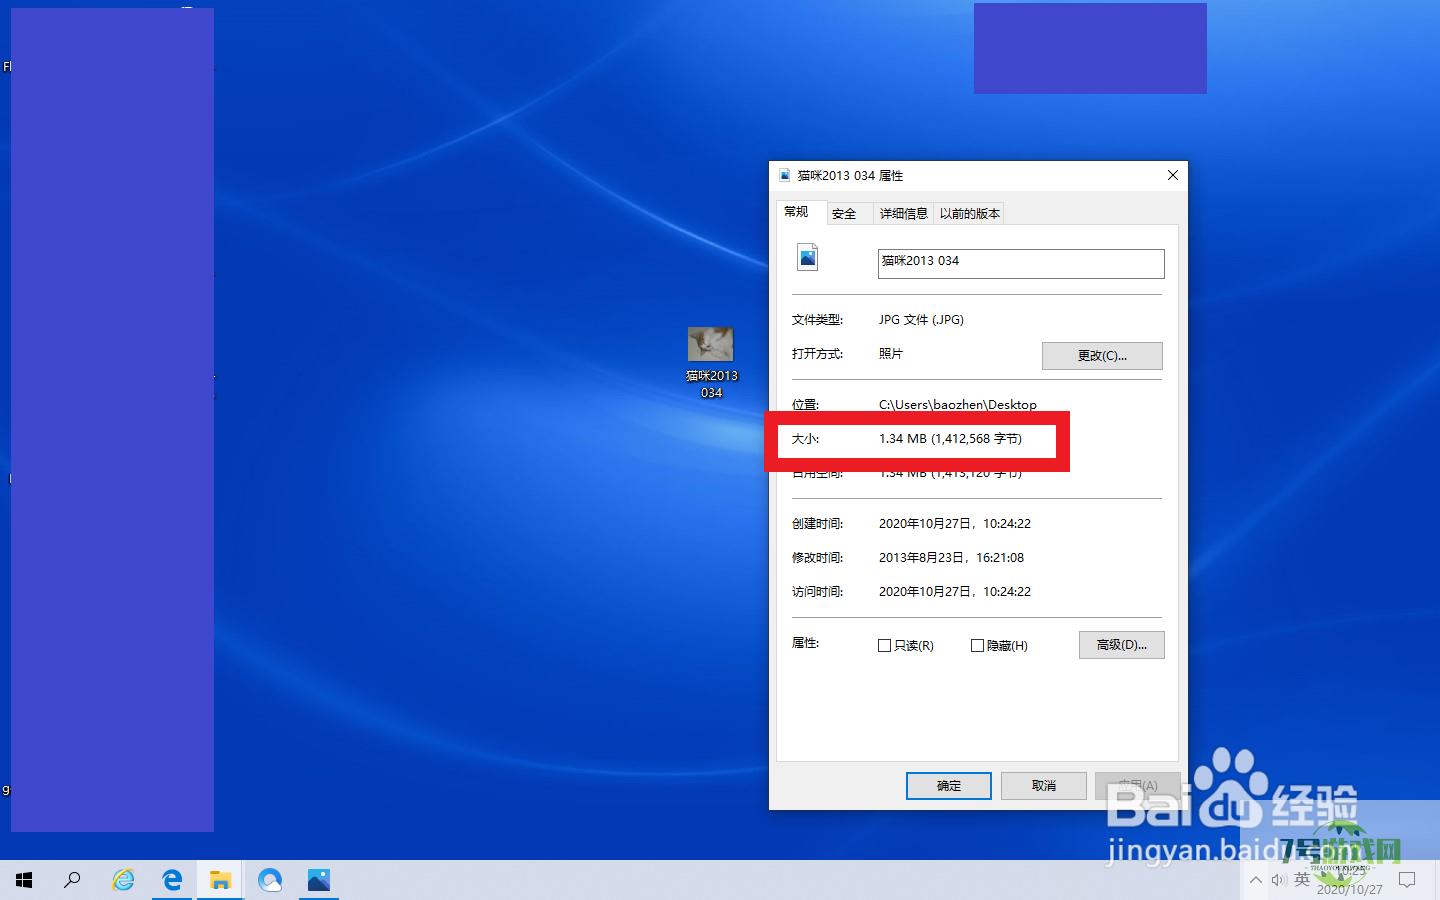Click the 打开方式 value 照片
Screen dimensions: 1440x900
pyautogui.click(x=890, y=354)
